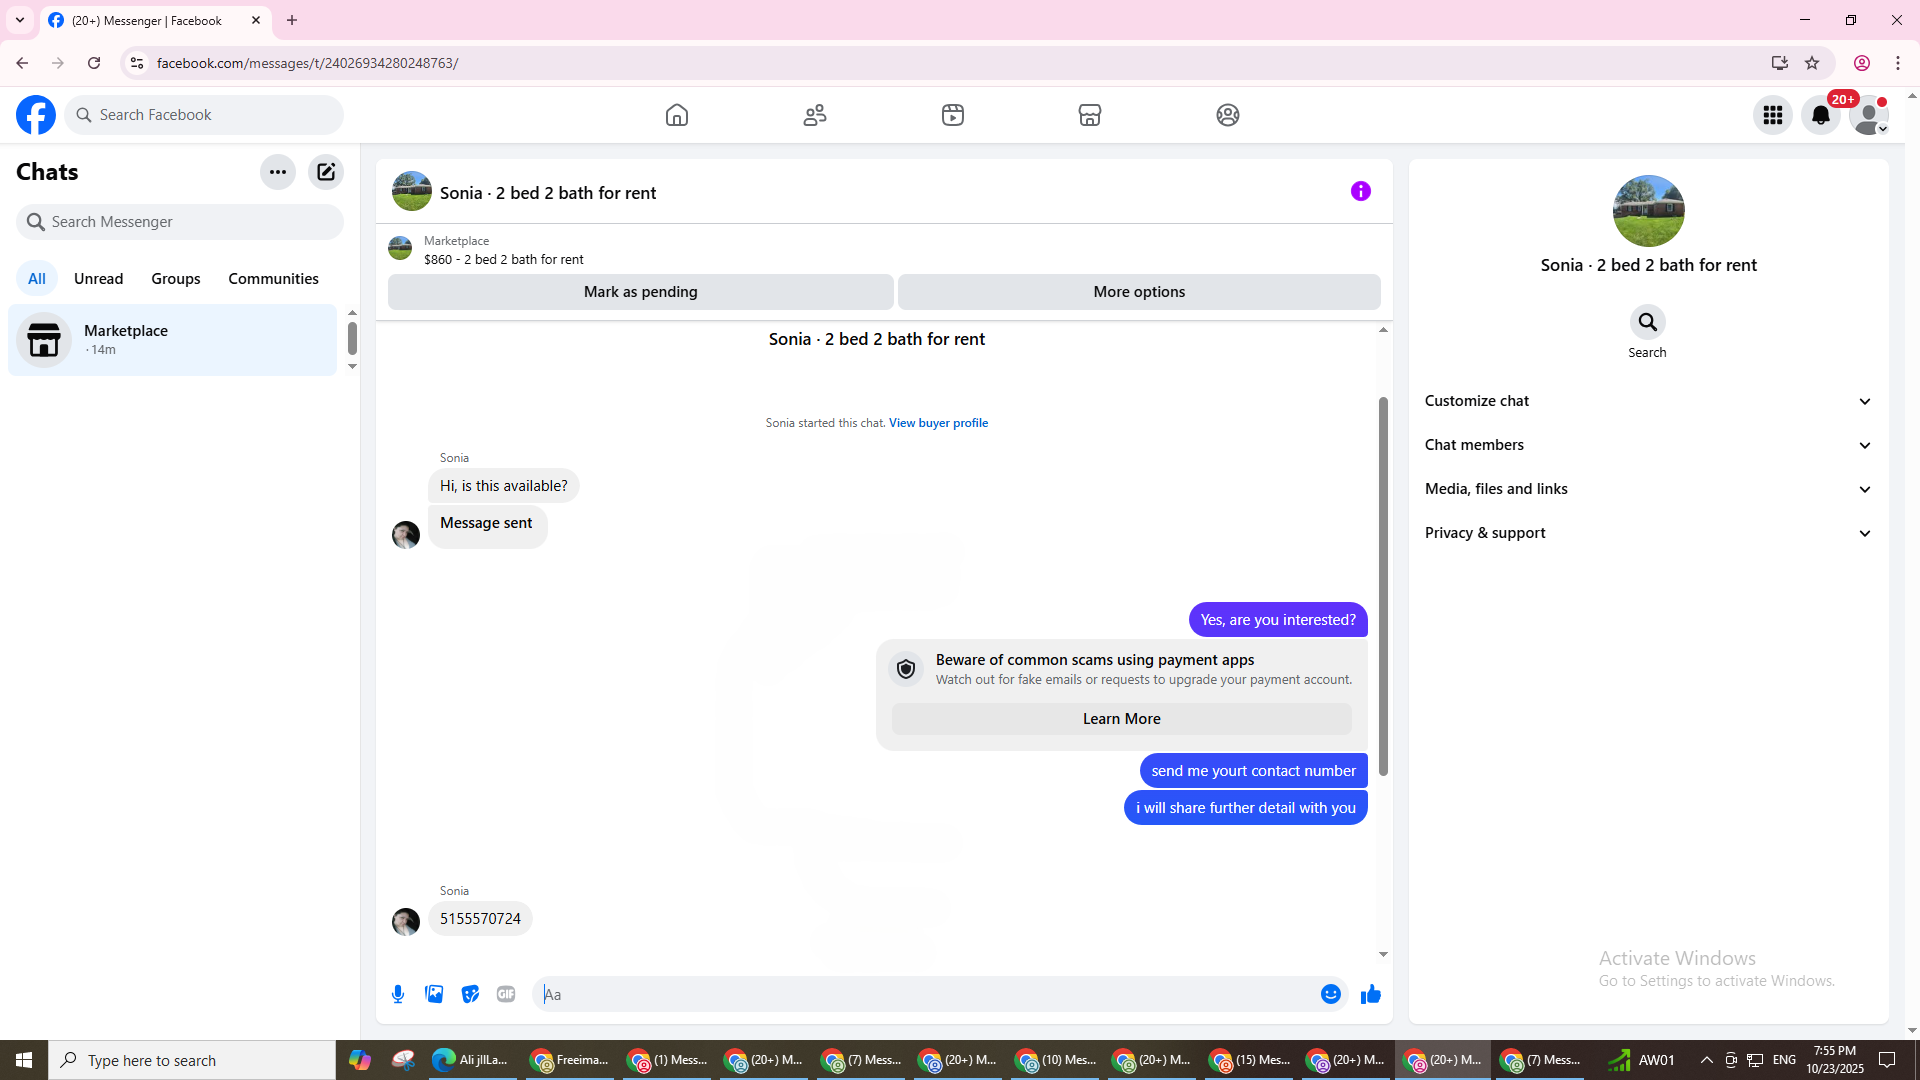The image size is (1920, 1080).
Task: Expand the Chat members section
Action: pyautogui.click(x=1647, y=445)
